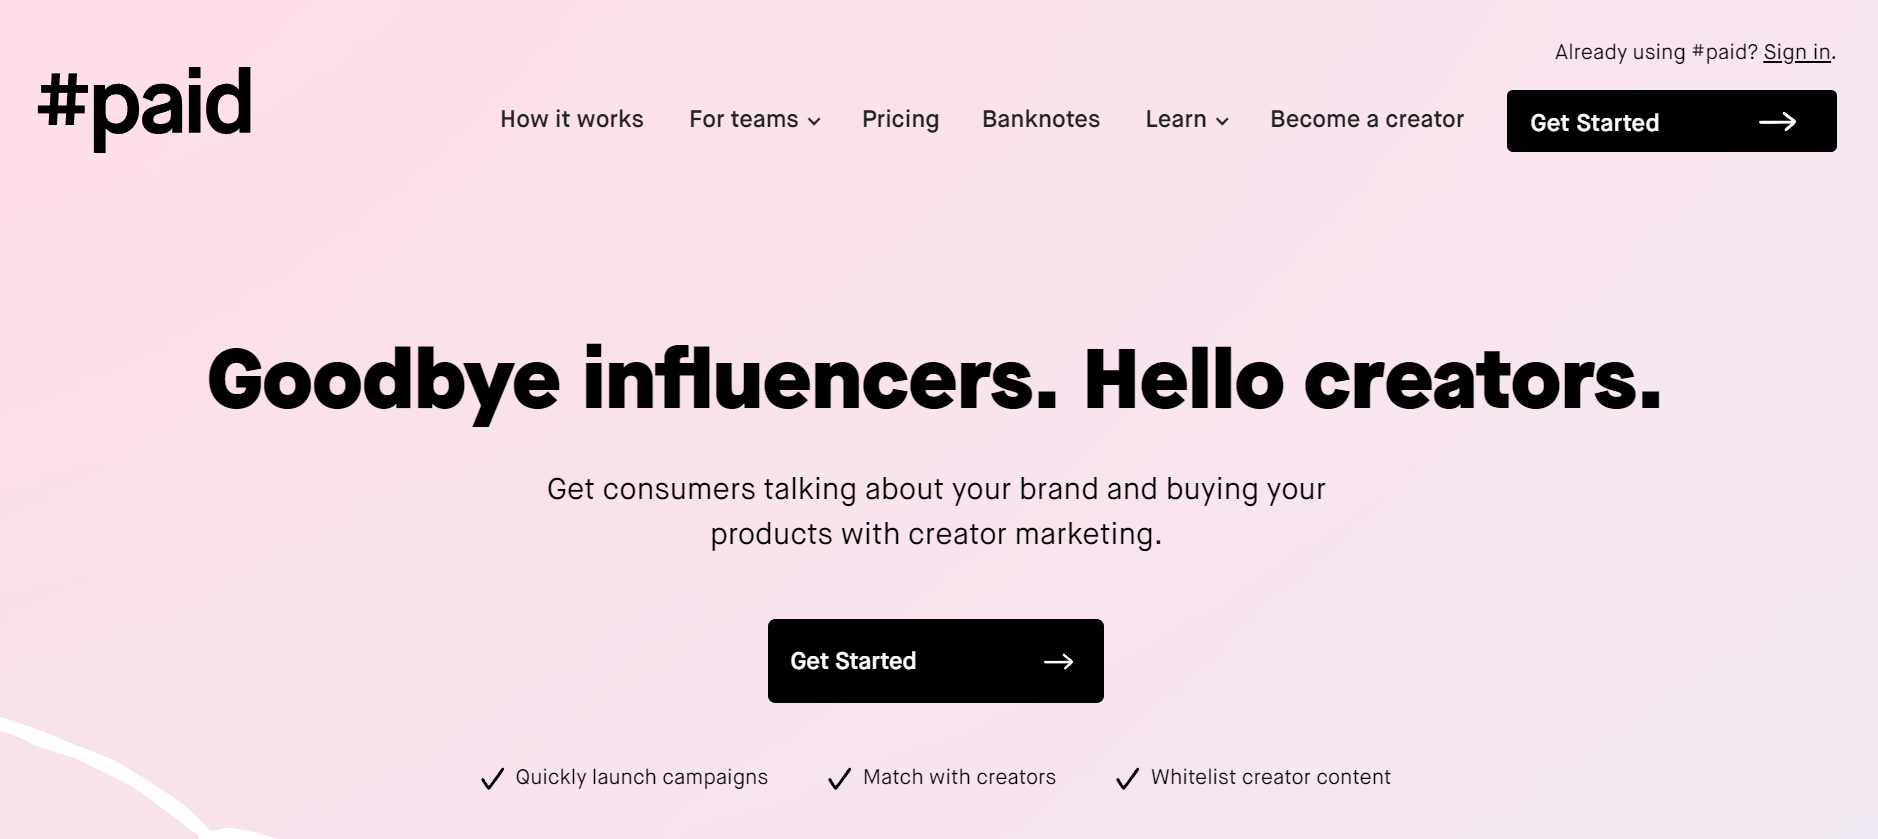Go to the Pricing page

(x=900, y=120)
